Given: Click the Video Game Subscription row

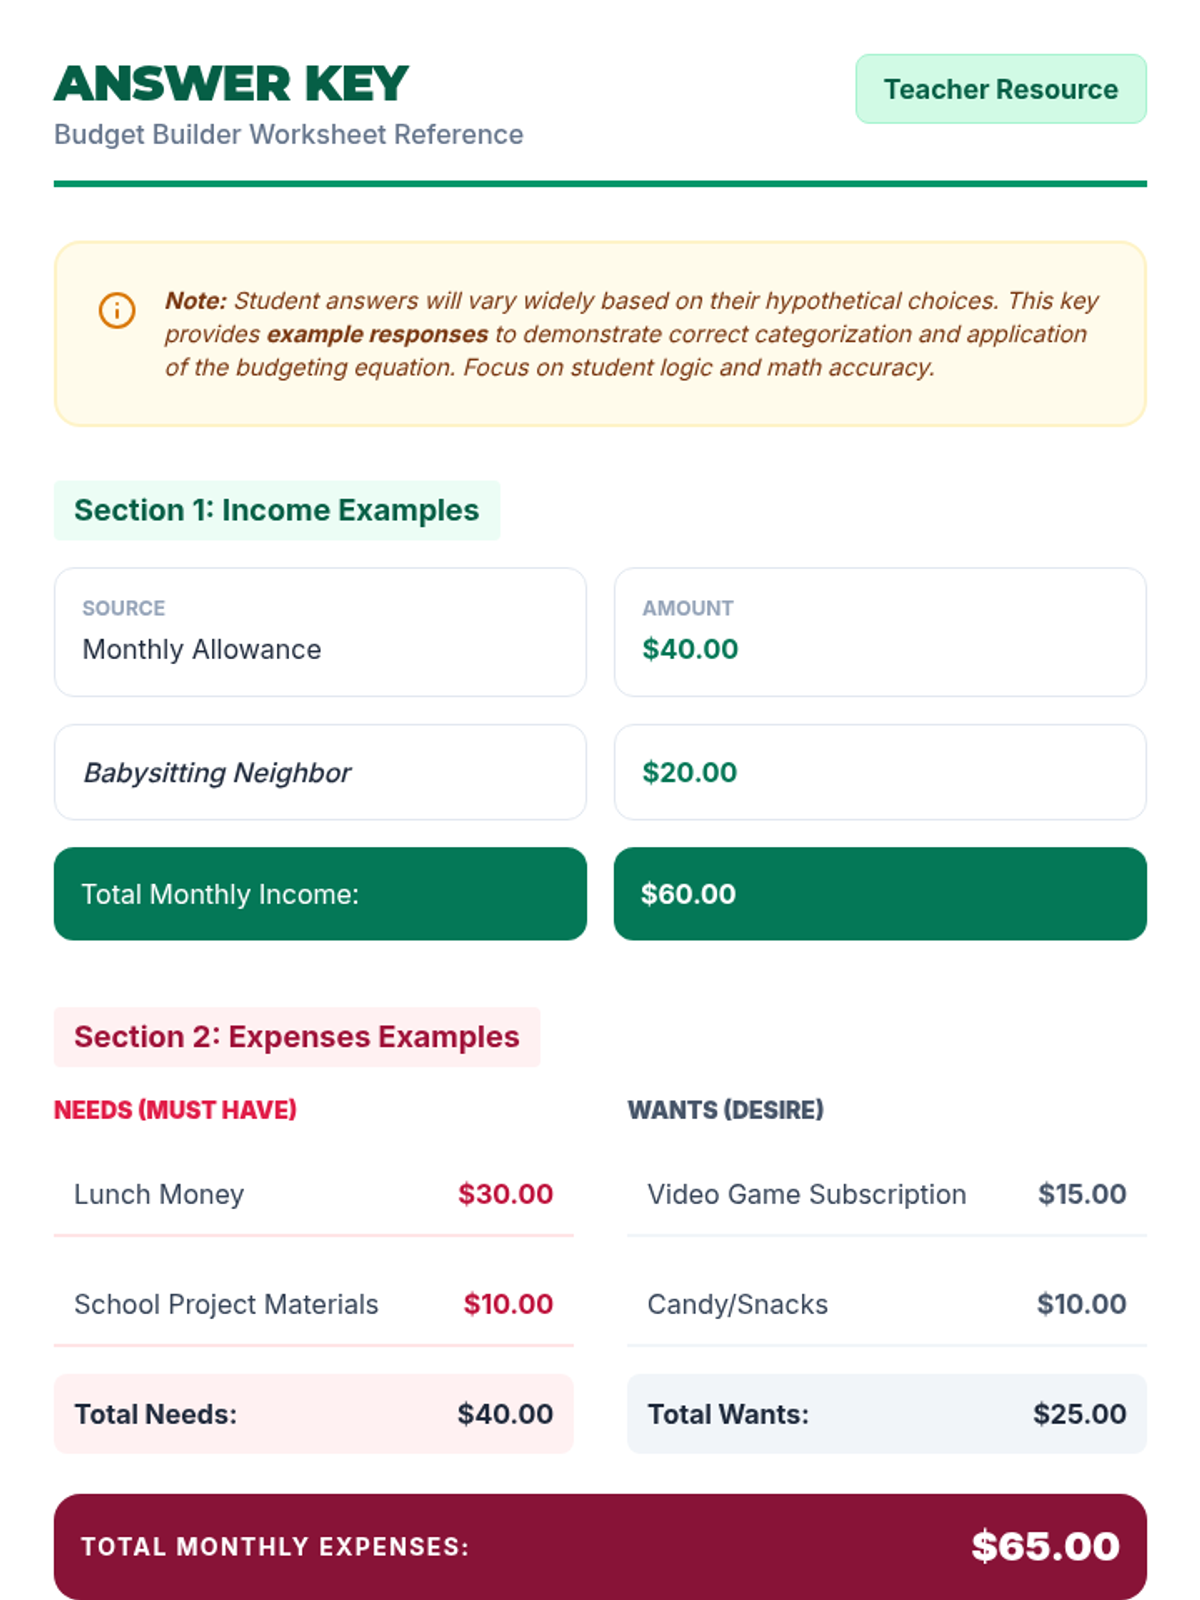Looking at the screenshot, I should (x=886, y=1194).
